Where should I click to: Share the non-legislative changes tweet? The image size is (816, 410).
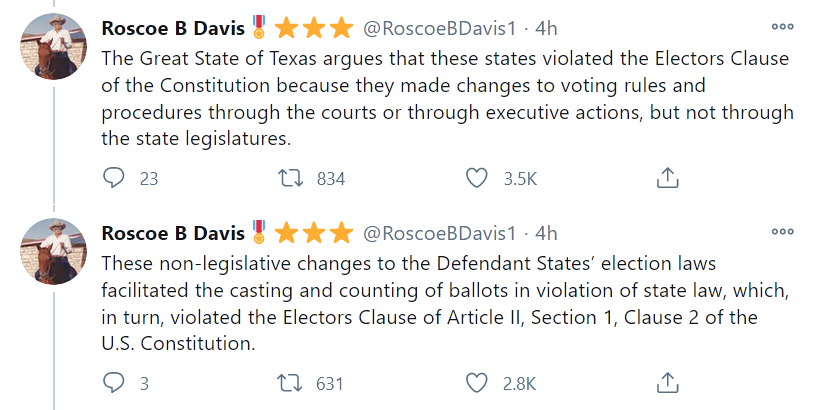(x=667, y=383)
